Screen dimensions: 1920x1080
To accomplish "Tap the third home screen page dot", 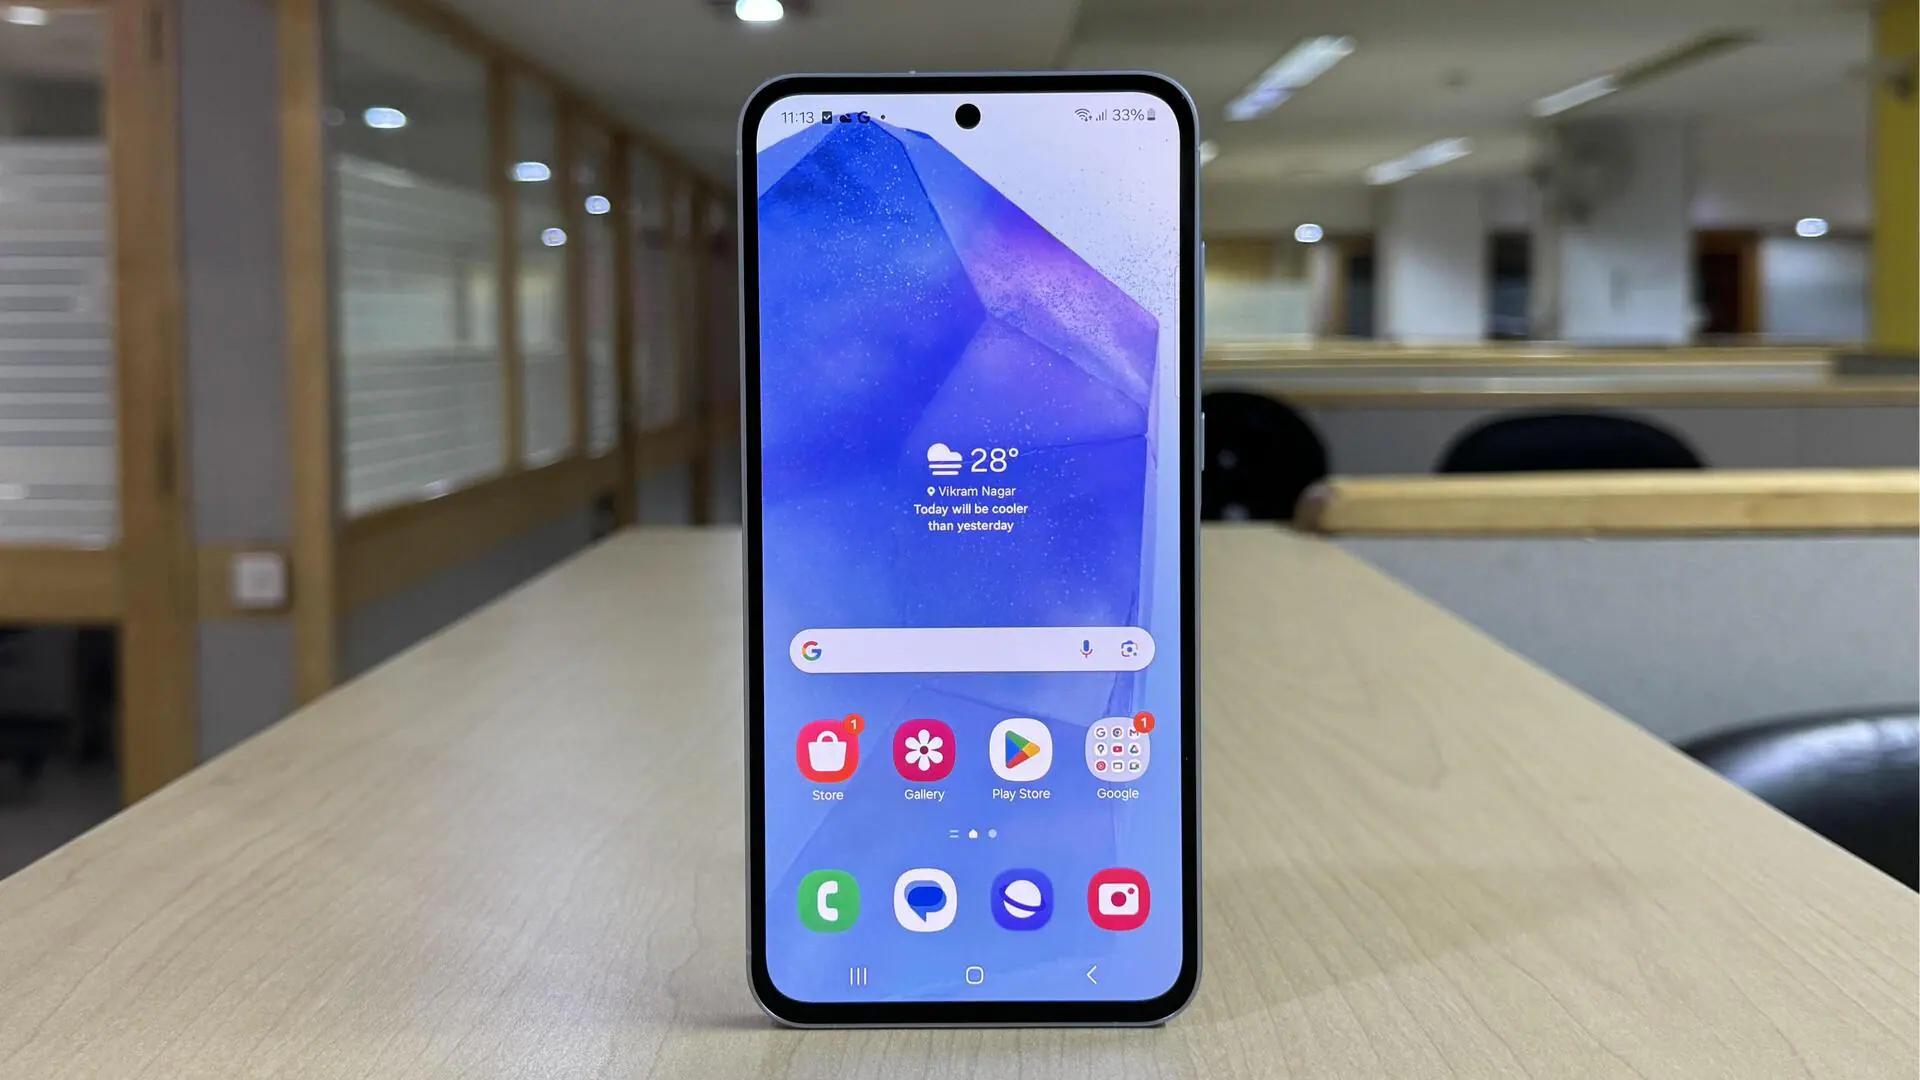I will pyautogui.click(x=992, y=832).
